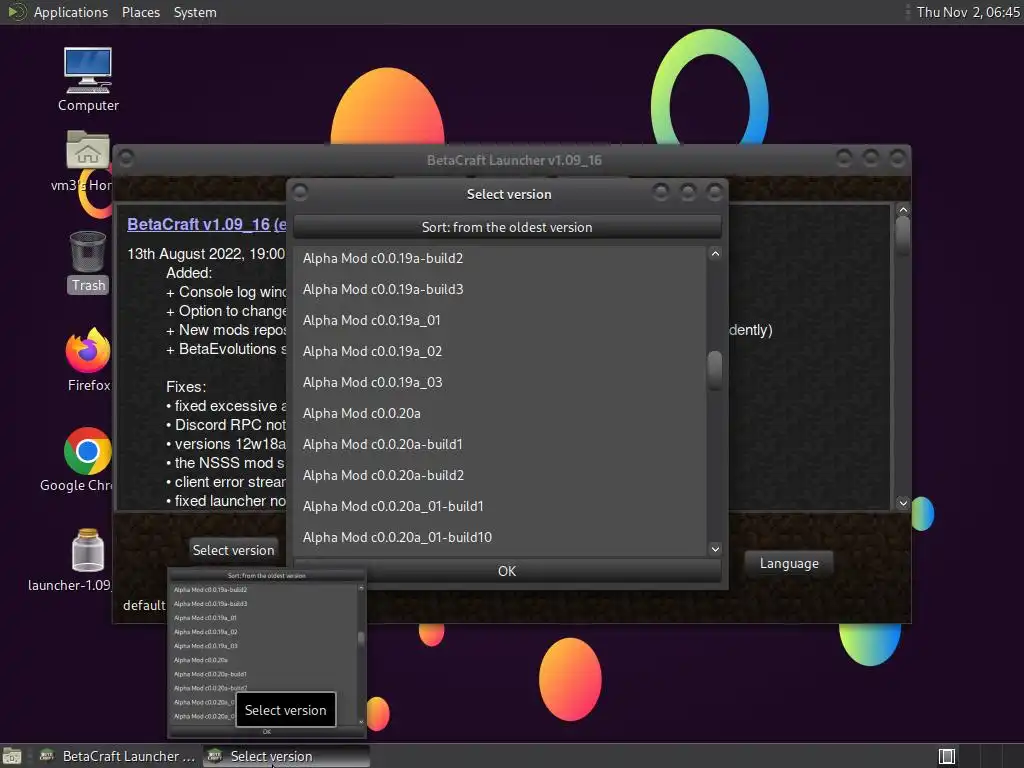Switch to BetaCraft Launcher taskbar entry
The height and width of the screenshot is (768, 1024).
[118, 756]
